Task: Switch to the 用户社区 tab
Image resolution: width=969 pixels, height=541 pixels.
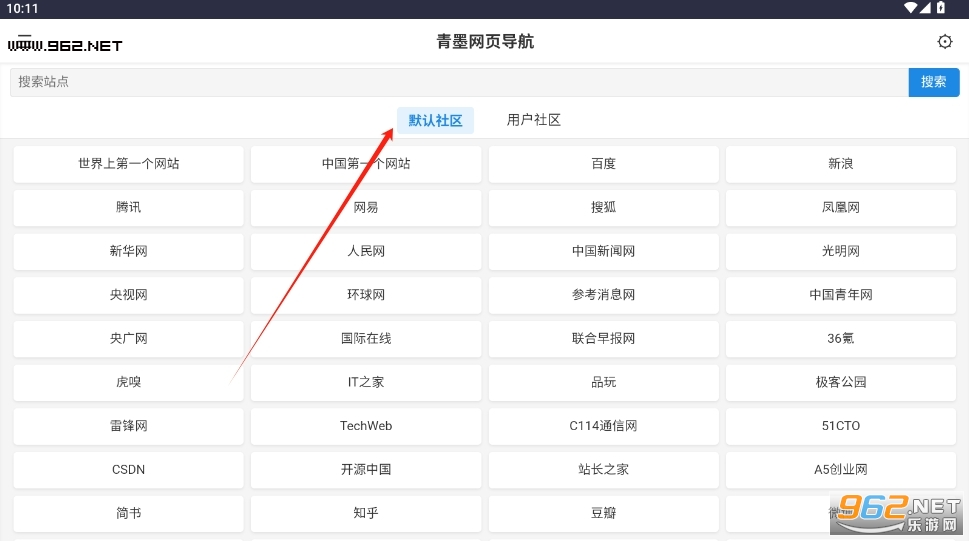Action: (533, 120)
